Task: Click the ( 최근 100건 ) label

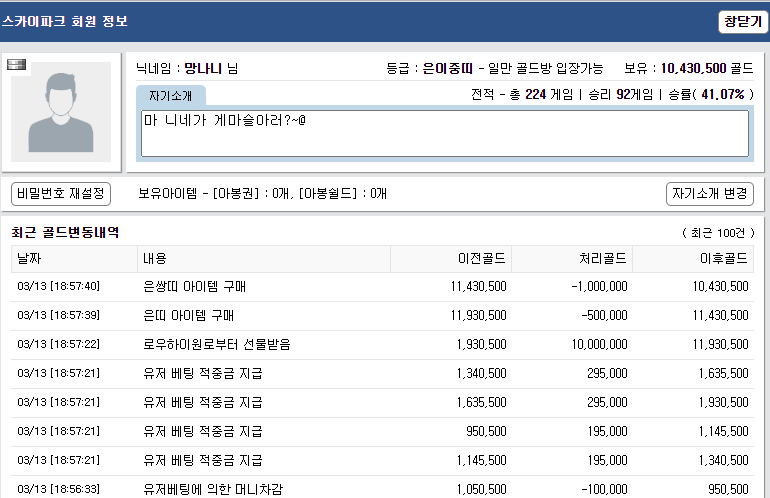Action: point(718,233)
